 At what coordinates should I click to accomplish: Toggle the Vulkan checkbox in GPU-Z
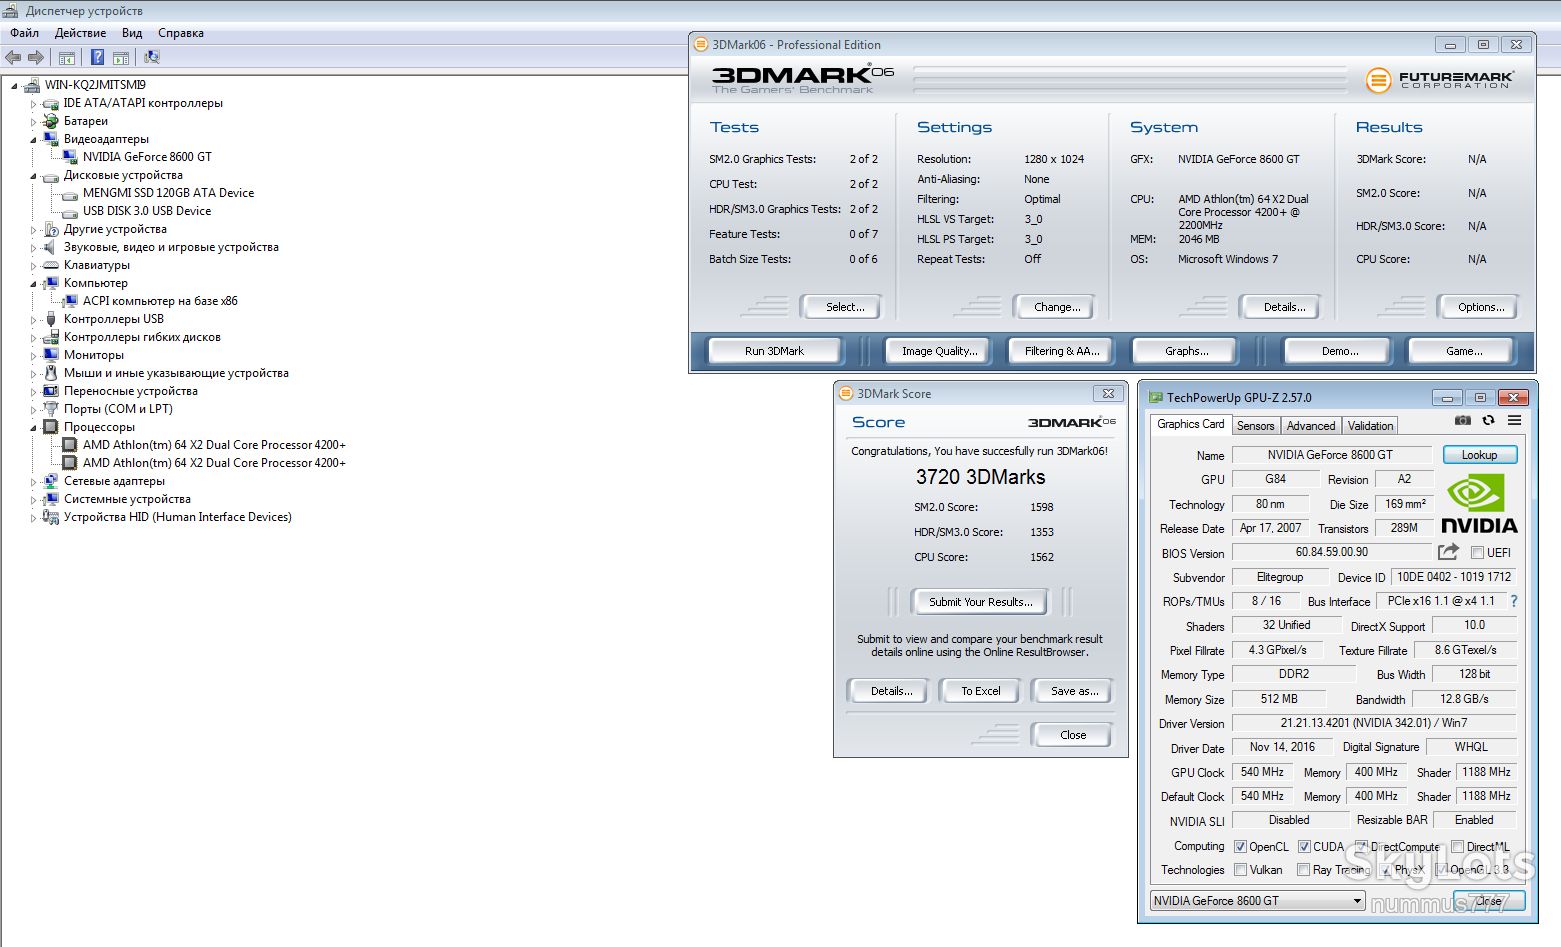[1240, 870]
